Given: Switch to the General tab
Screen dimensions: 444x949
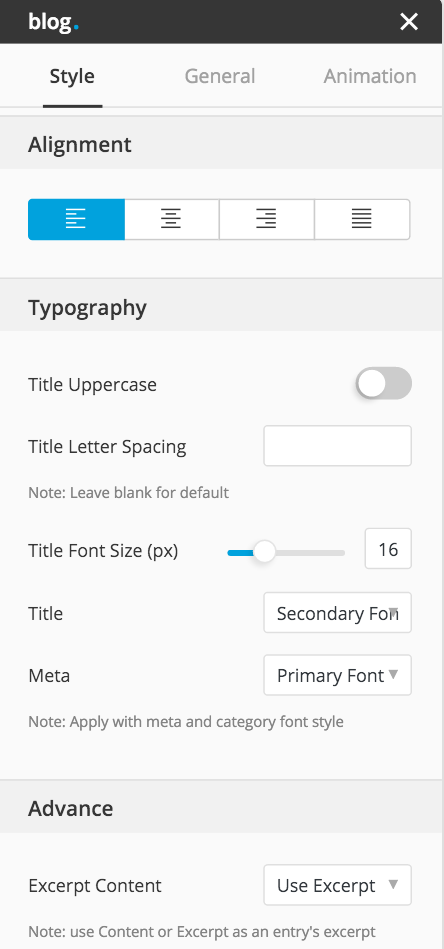Looking at the screenshot, I should [x=220, y=76].
